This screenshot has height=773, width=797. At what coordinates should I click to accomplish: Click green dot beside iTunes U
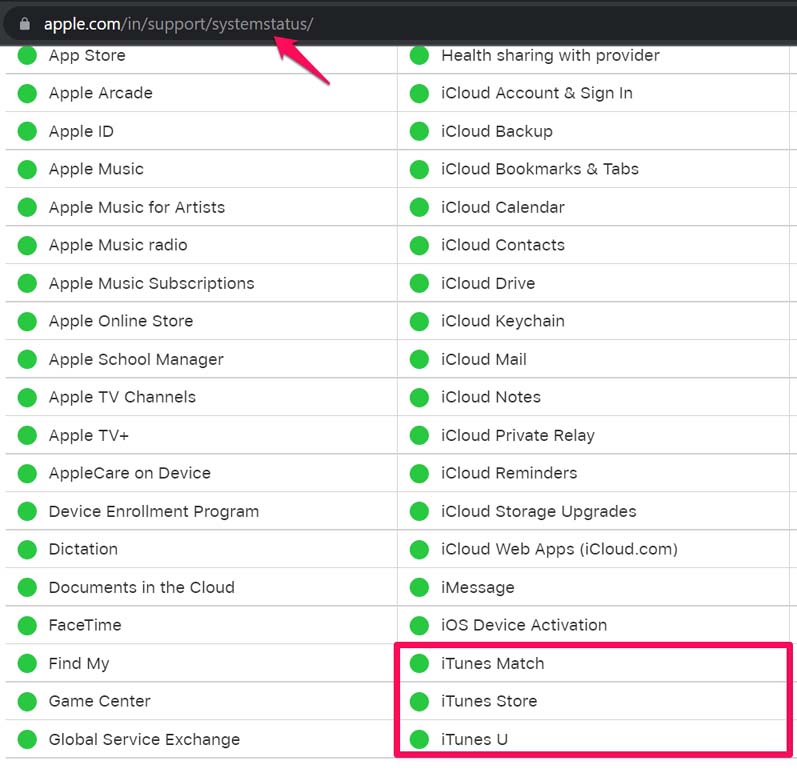click(419, 739)
